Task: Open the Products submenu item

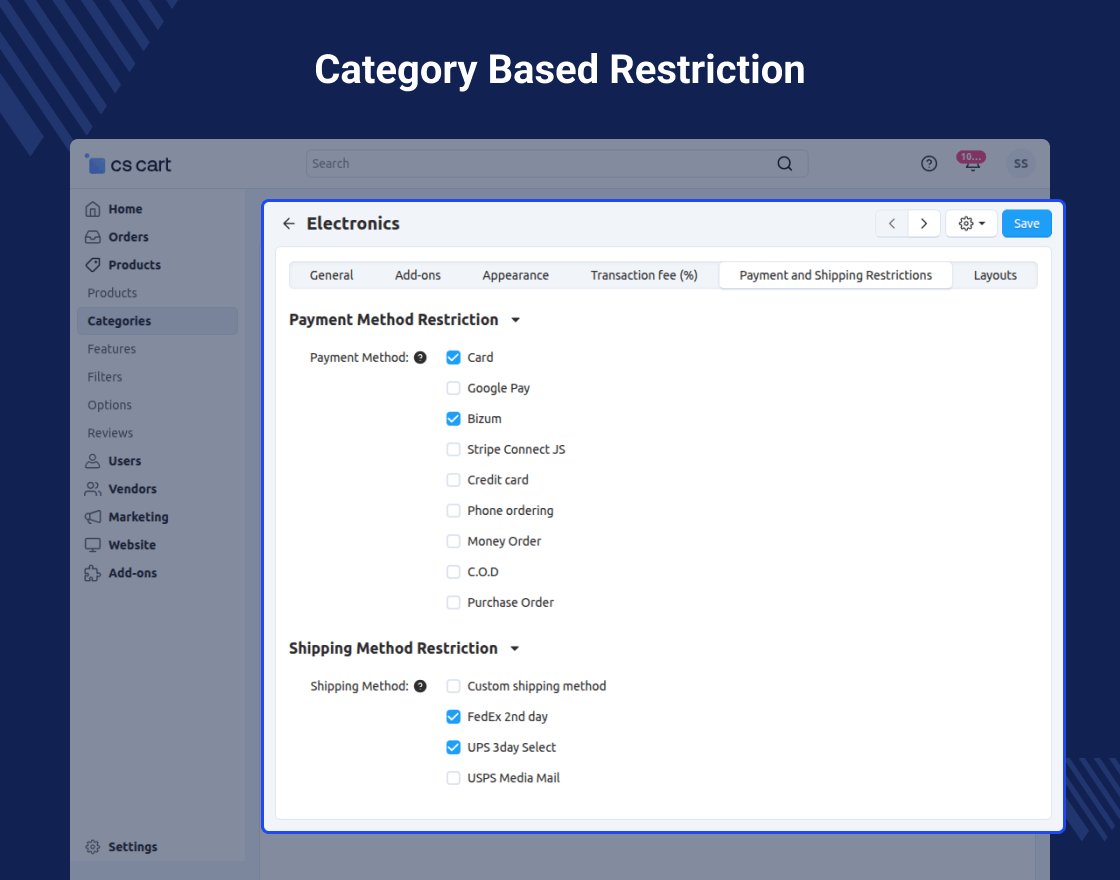Action: (x=112, y=293)
